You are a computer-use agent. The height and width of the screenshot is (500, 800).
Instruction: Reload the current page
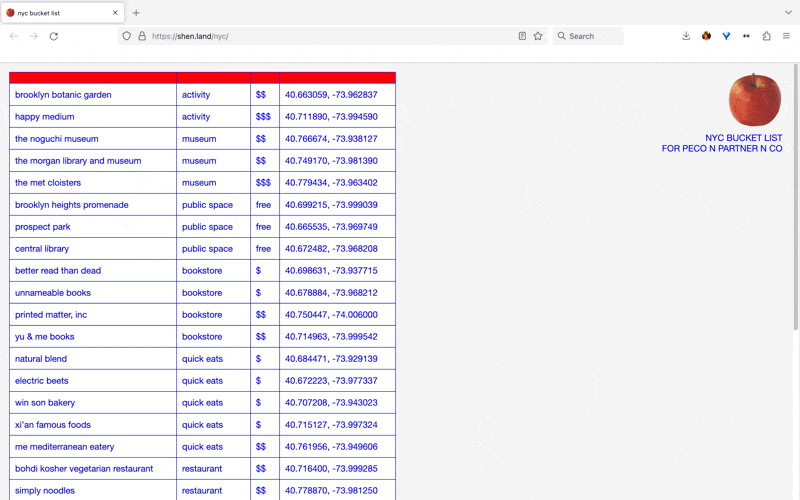(53, 36)
